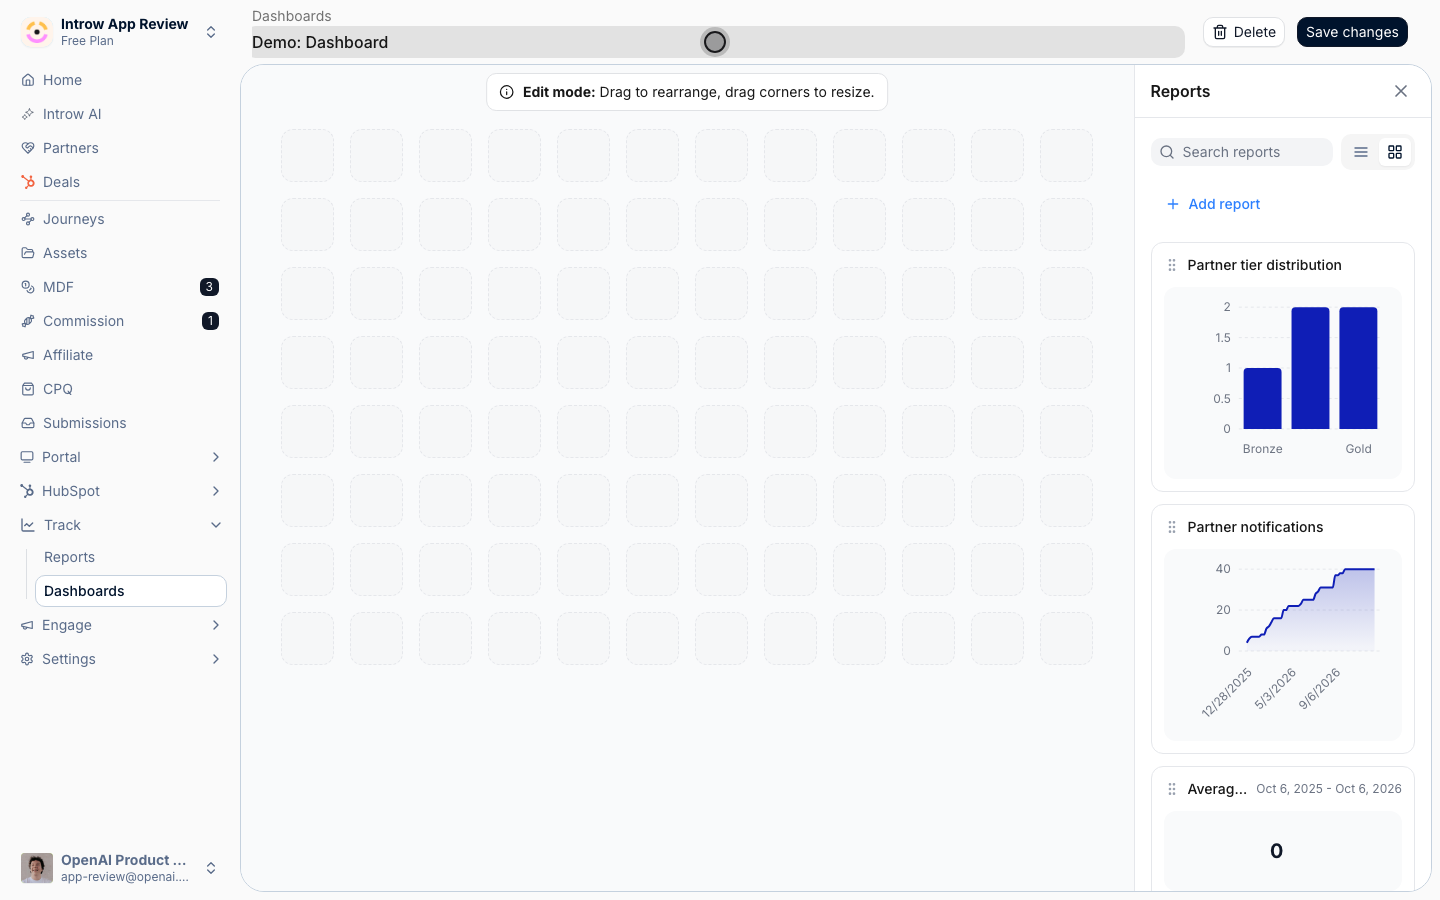Click the Deals HubSpot icon

point(28,182)
